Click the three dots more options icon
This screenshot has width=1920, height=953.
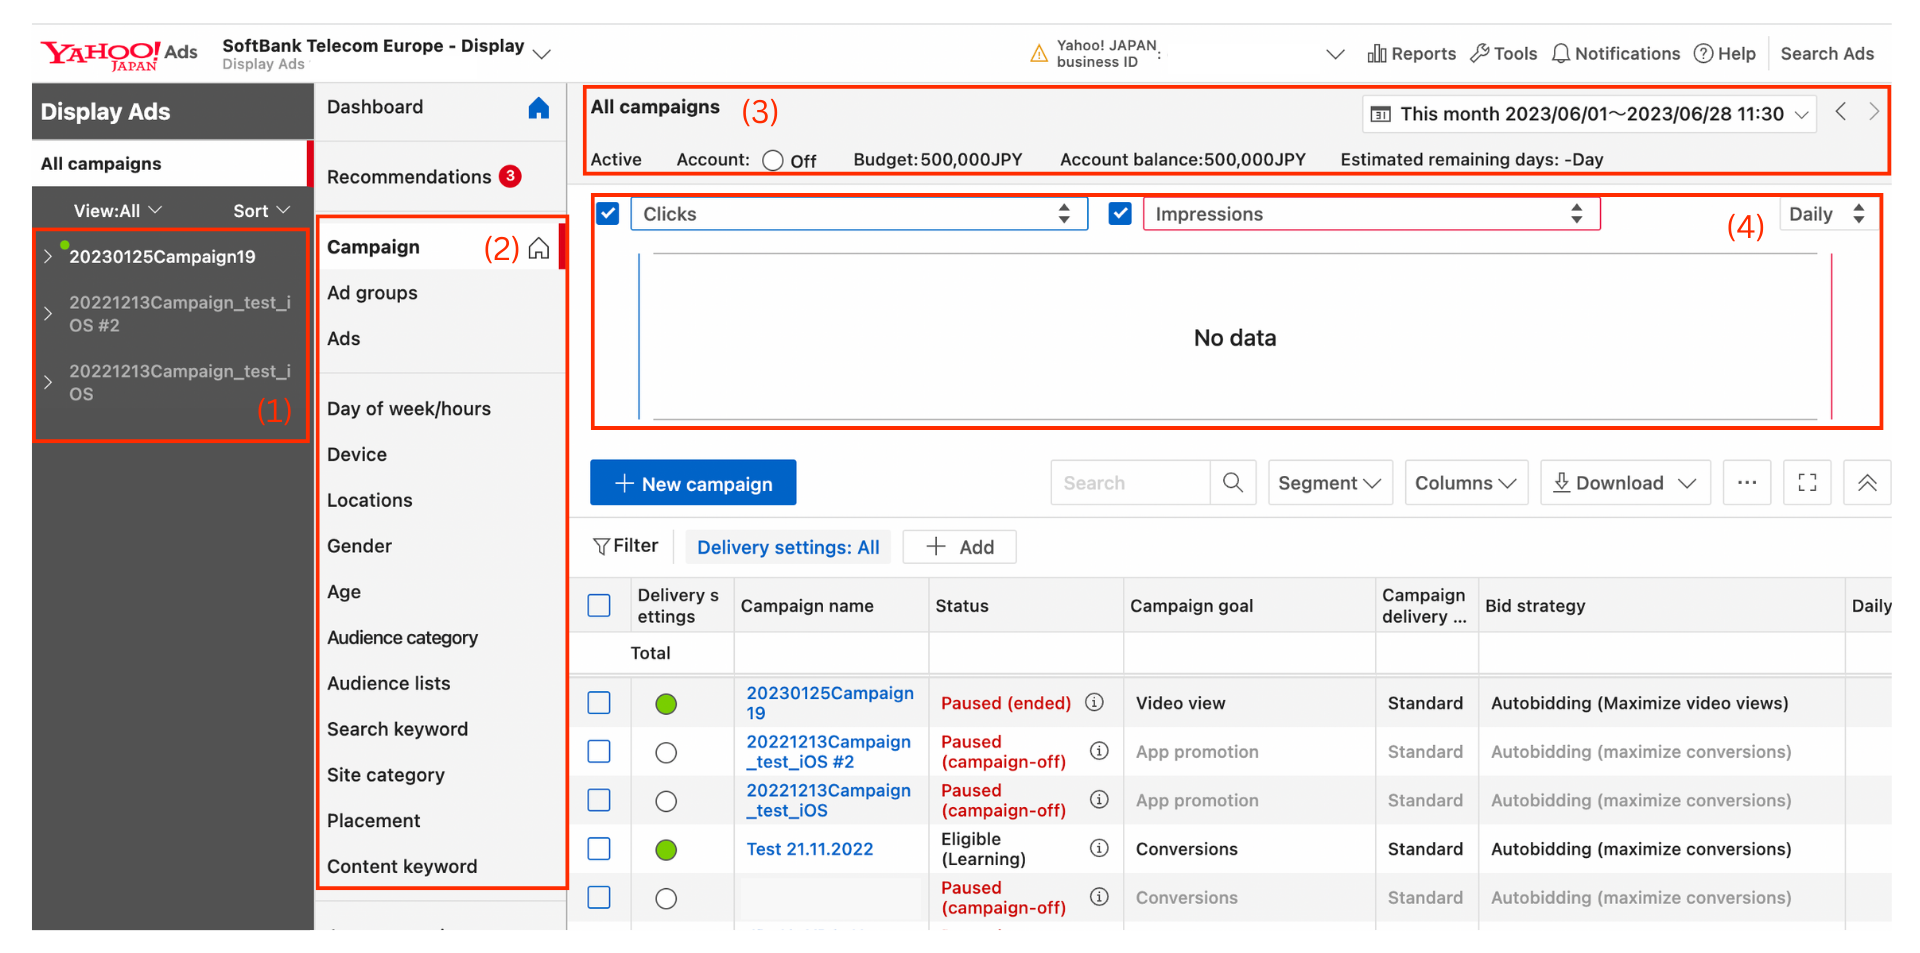click(x=1747, y=483)
